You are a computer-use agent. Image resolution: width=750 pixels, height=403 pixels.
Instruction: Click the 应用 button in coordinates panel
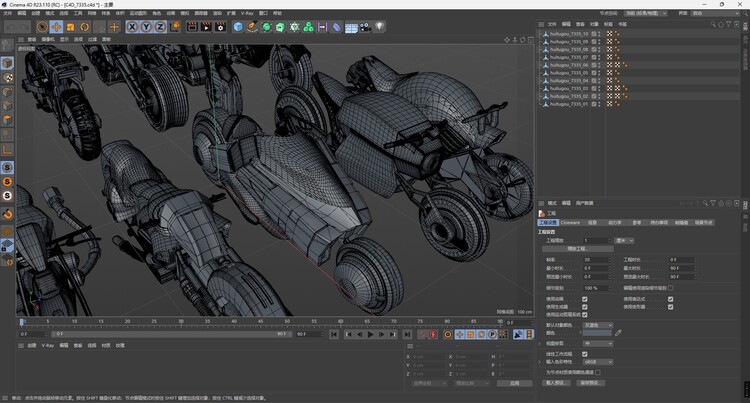514,383
